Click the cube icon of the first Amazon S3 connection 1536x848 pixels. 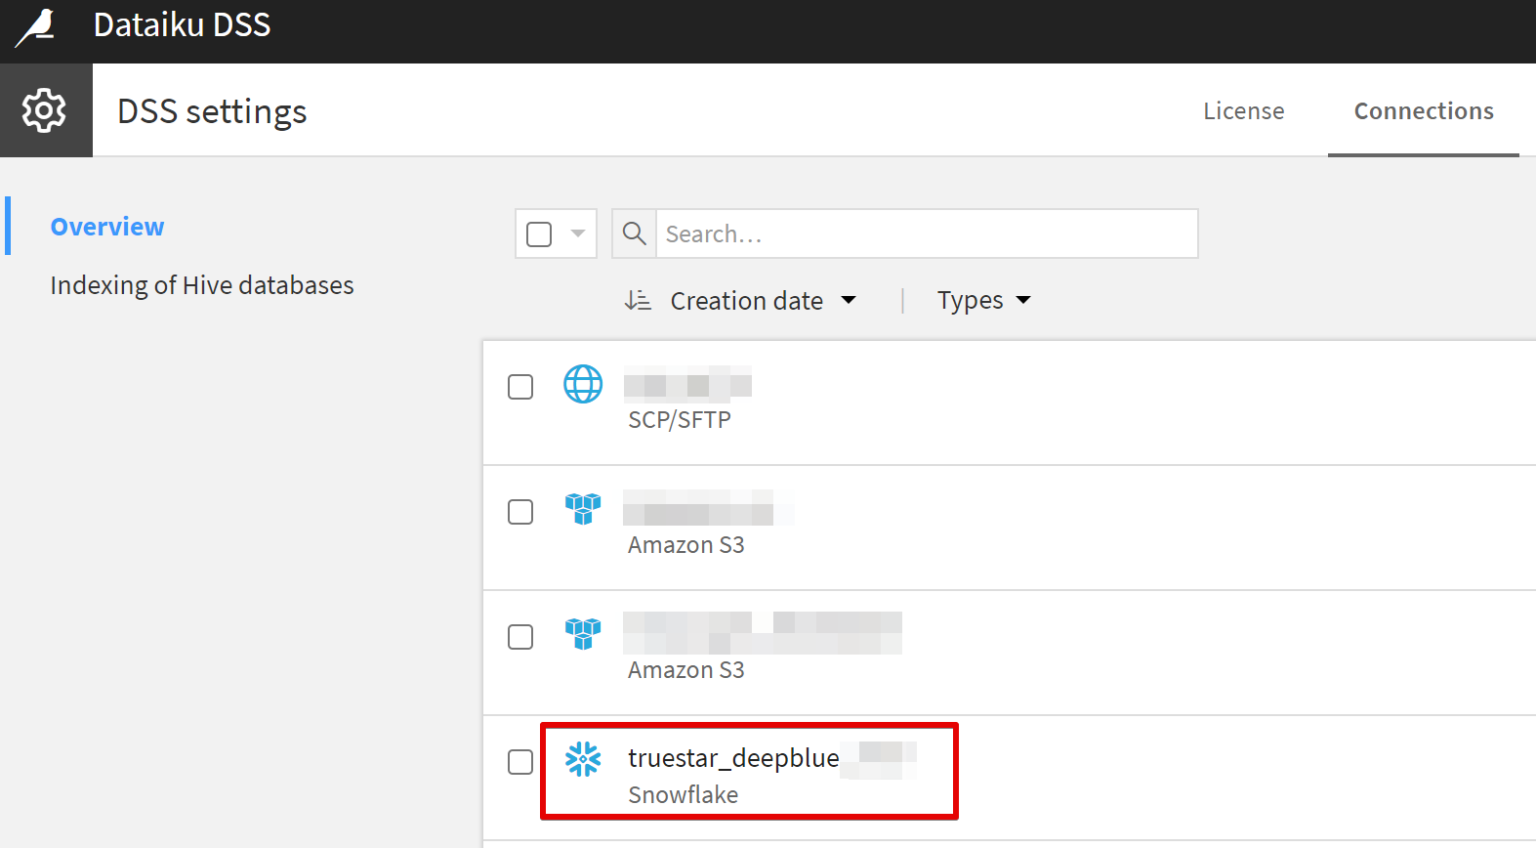point(583,509)
